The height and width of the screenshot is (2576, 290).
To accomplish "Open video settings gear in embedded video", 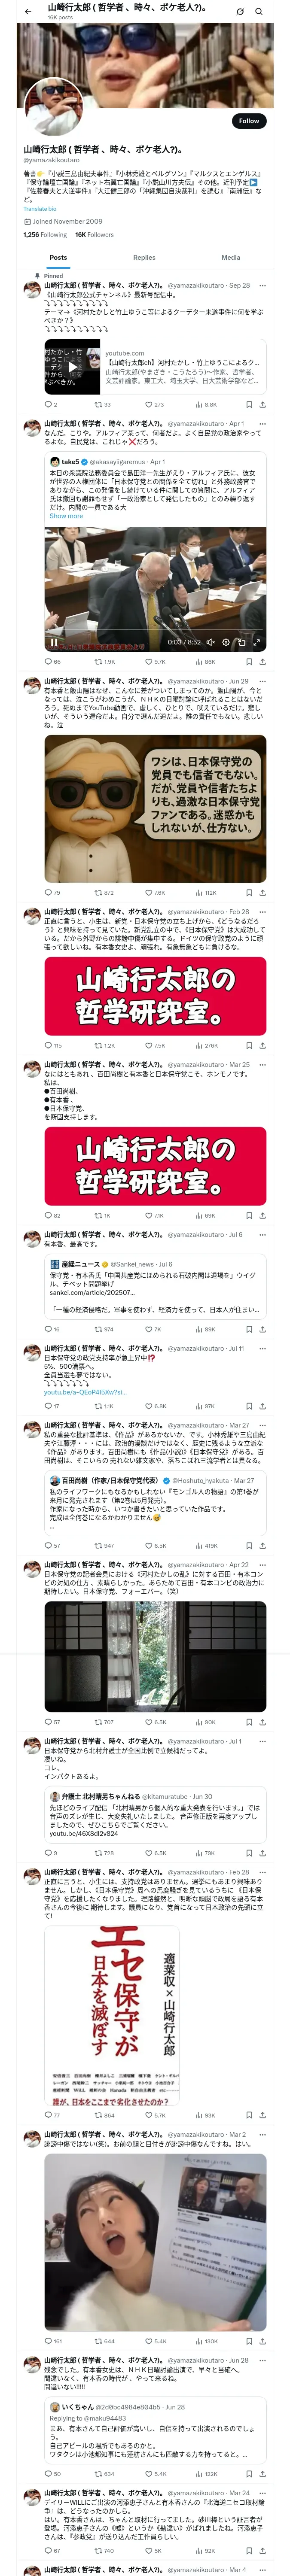I will (x=226, y=642).
